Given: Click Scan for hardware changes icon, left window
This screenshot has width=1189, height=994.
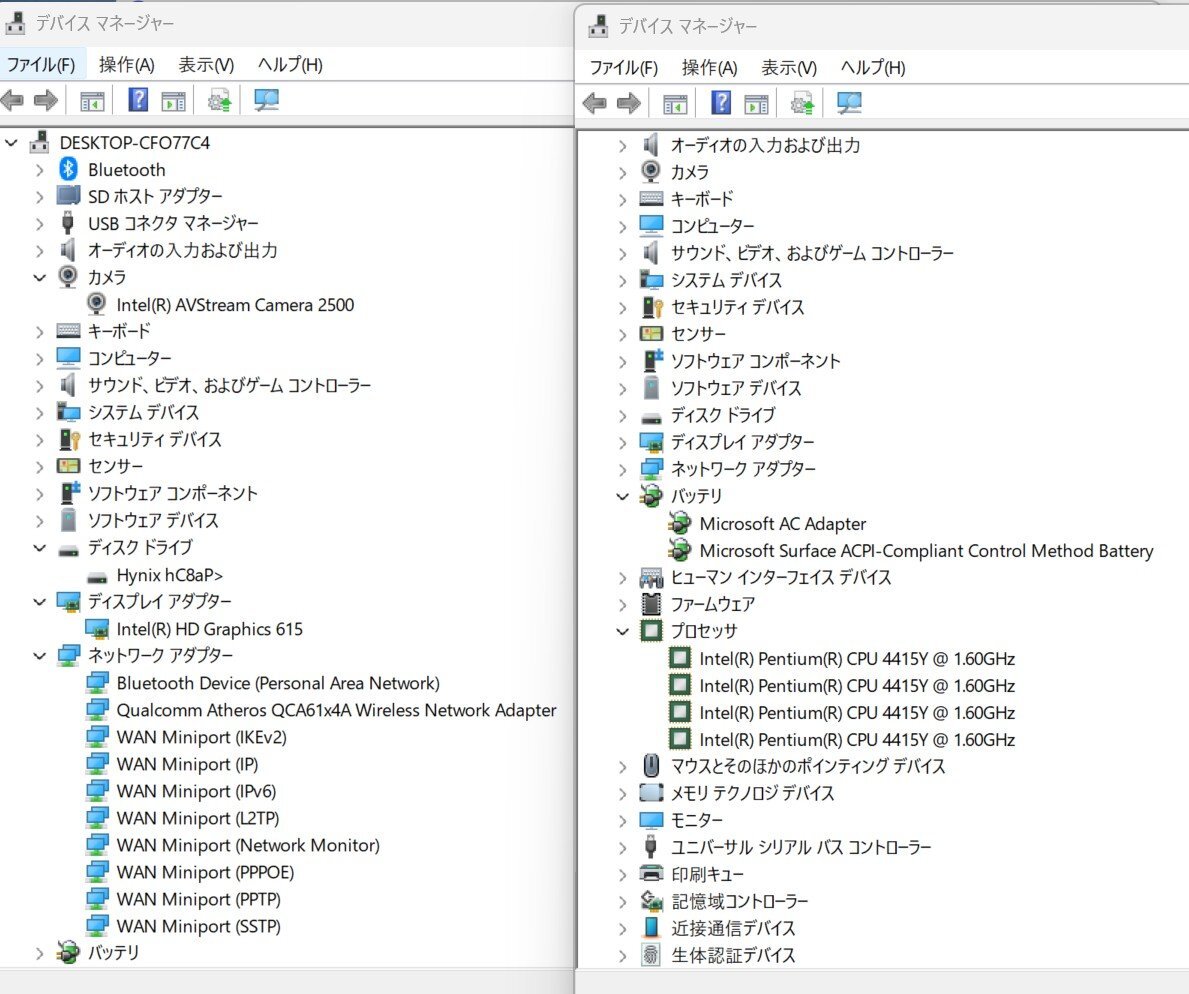Looking at the screenshot, I should [266, 100].
